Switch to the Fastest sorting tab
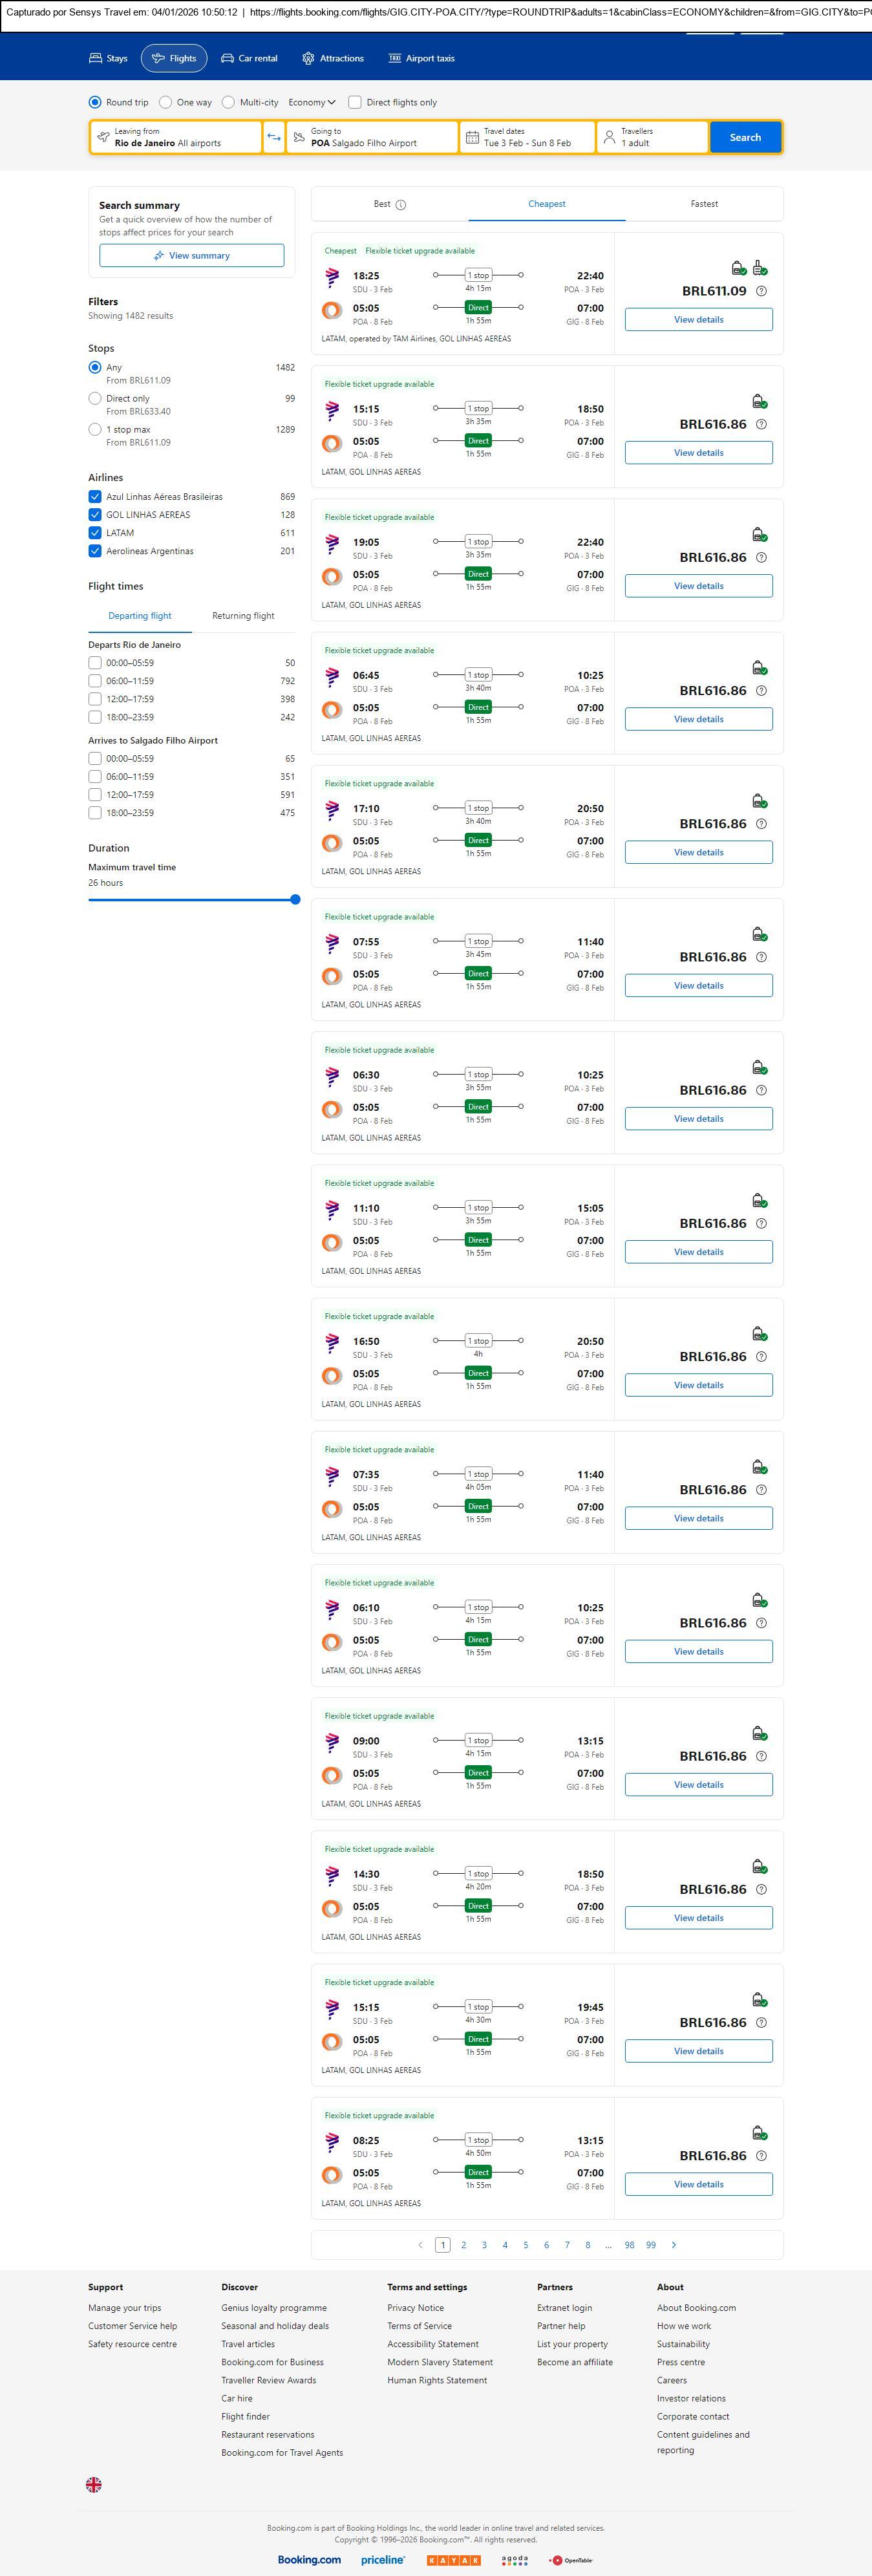 [704, 204]
